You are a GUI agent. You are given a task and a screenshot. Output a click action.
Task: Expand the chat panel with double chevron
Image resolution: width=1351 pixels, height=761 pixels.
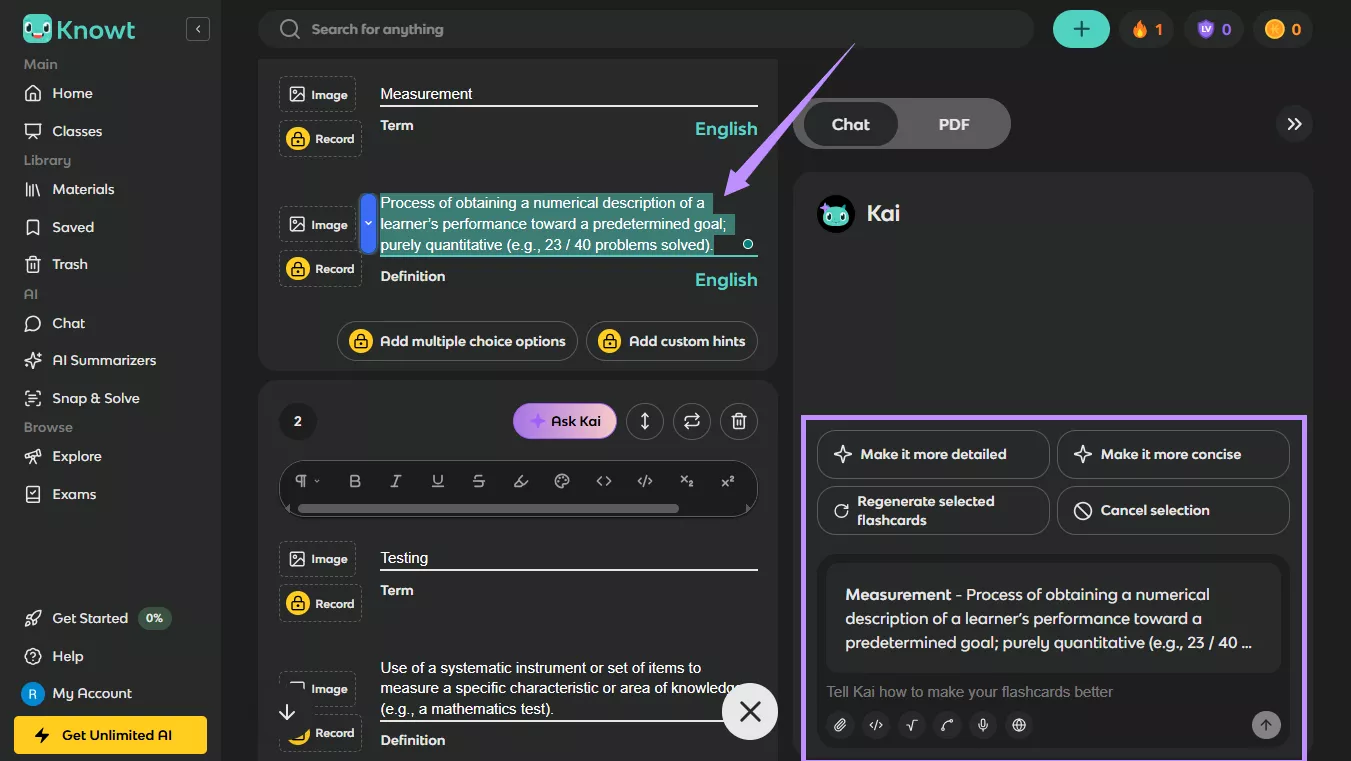[1294, 124]
